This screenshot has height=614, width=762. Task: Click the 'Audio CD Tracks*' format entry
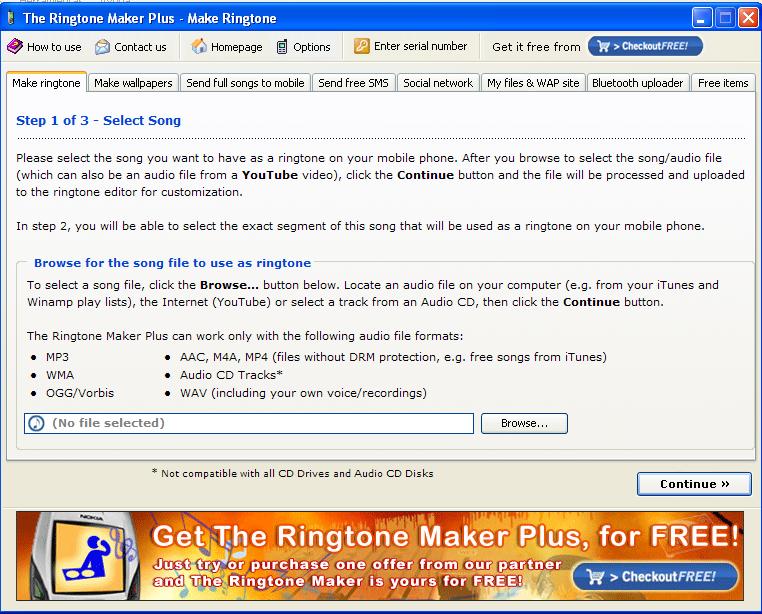click(231, 375)
